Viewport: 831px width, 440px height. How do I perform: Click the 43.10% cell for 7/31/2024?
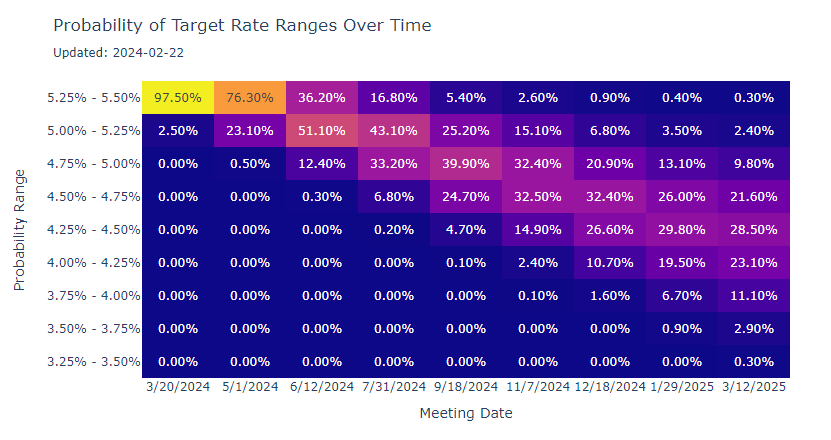point(394,131)
